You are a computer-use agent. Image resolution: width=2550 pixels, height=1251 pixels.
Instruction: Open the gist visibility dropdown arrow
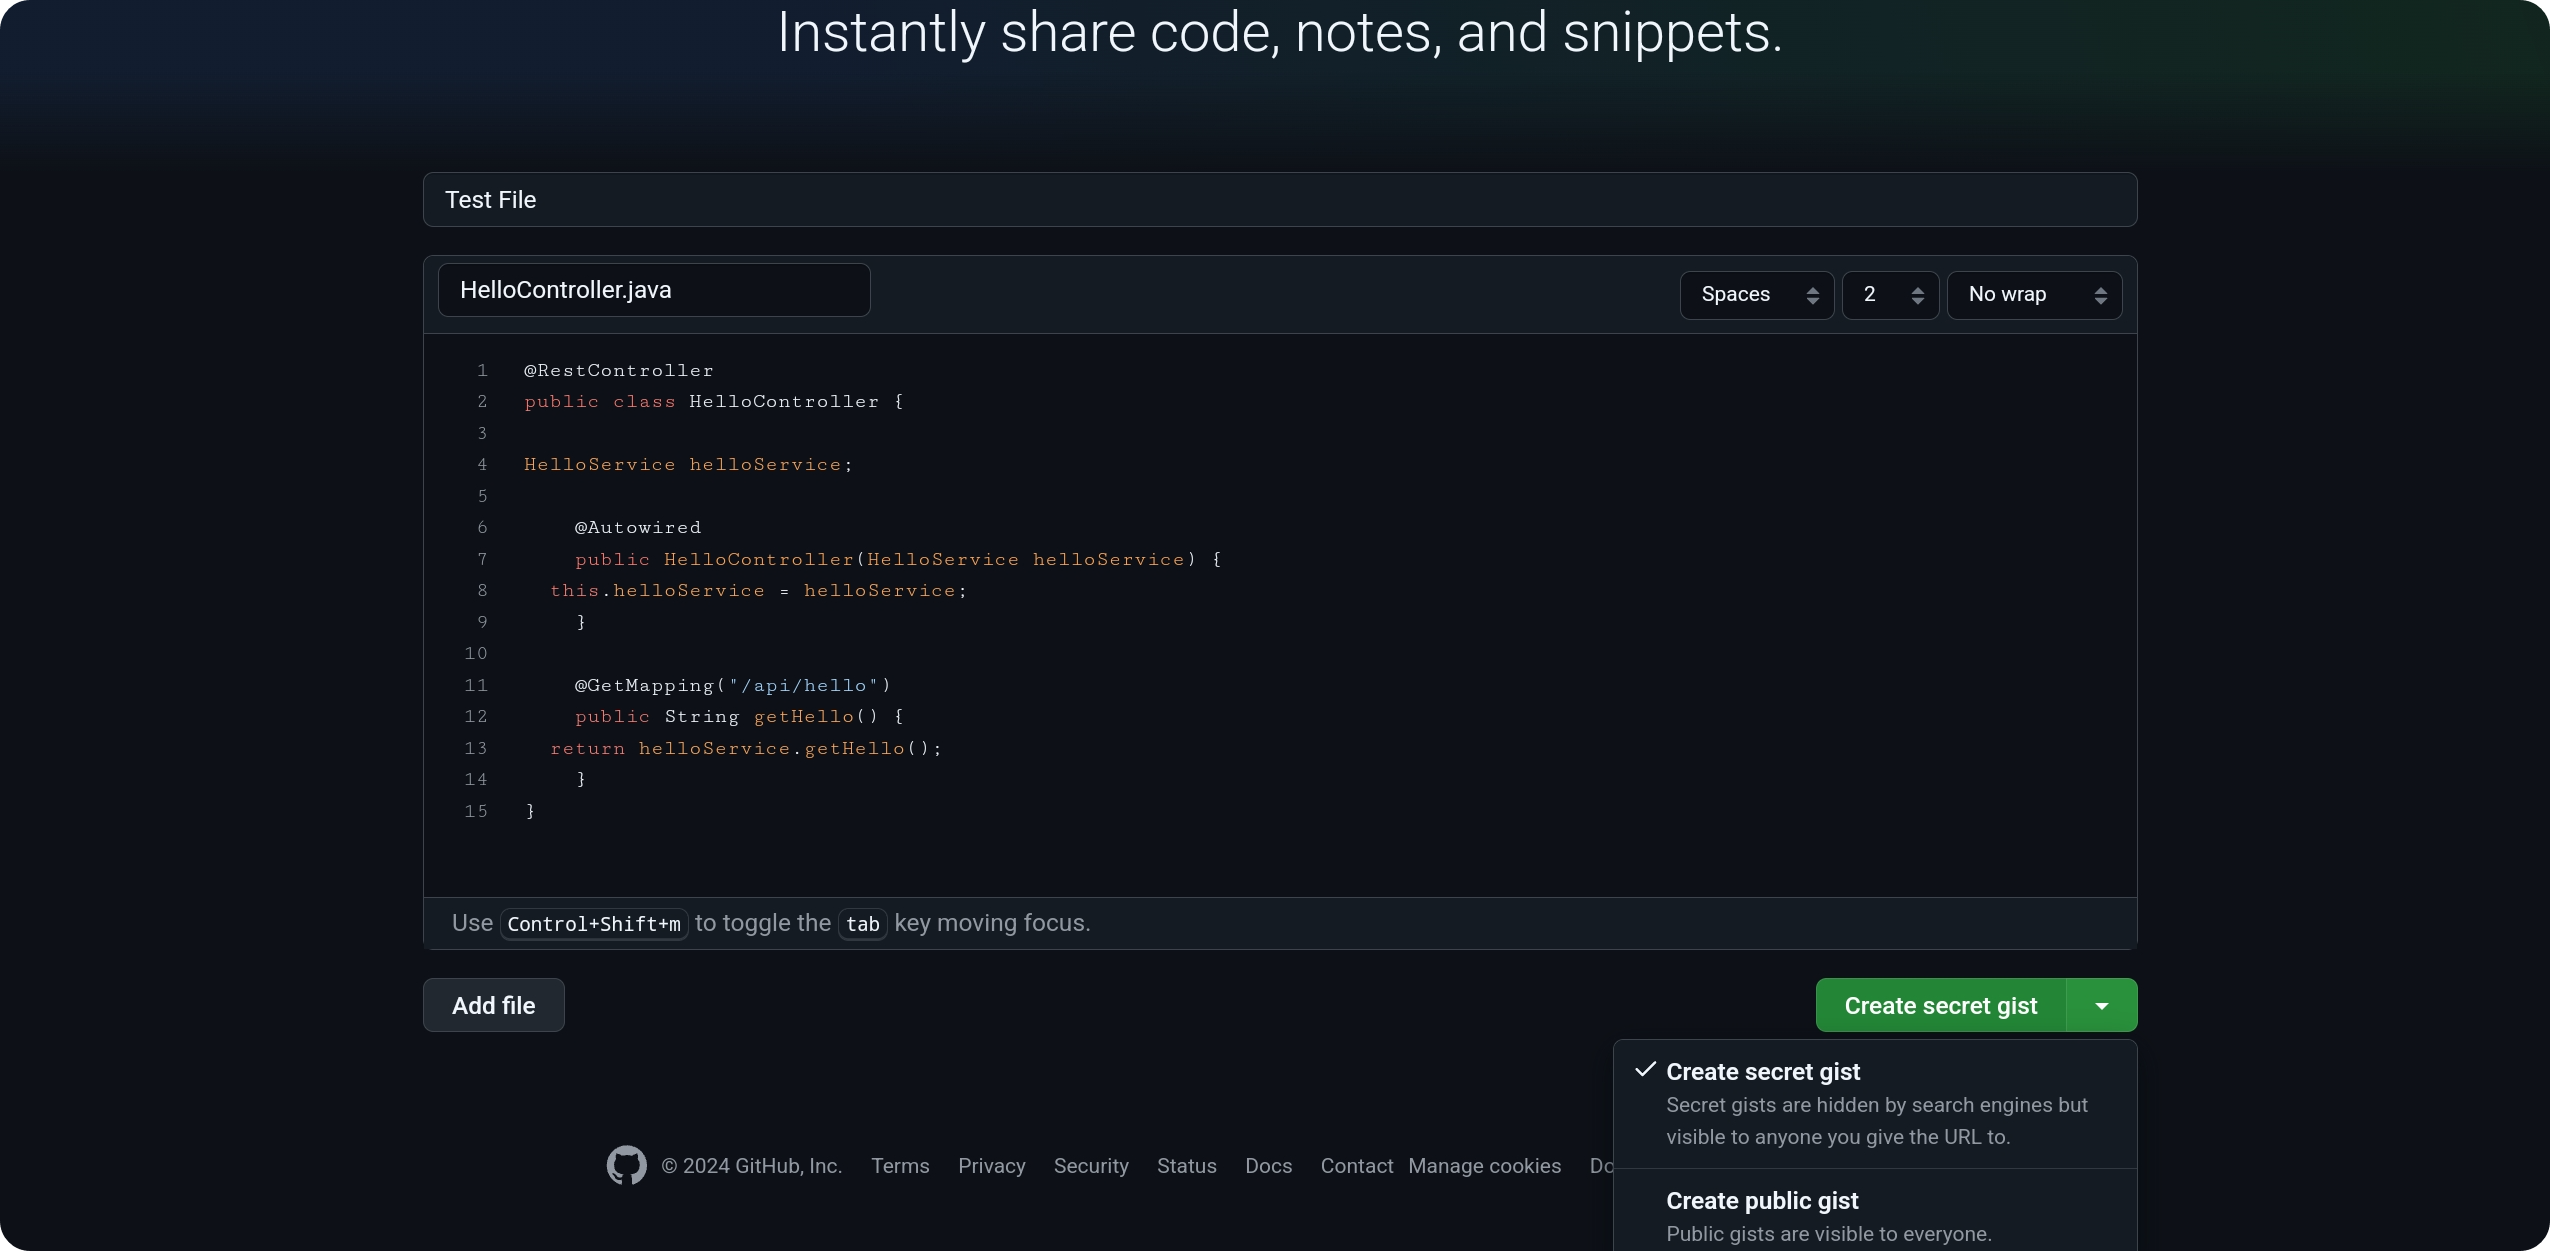click(x=2101, y=1005)
